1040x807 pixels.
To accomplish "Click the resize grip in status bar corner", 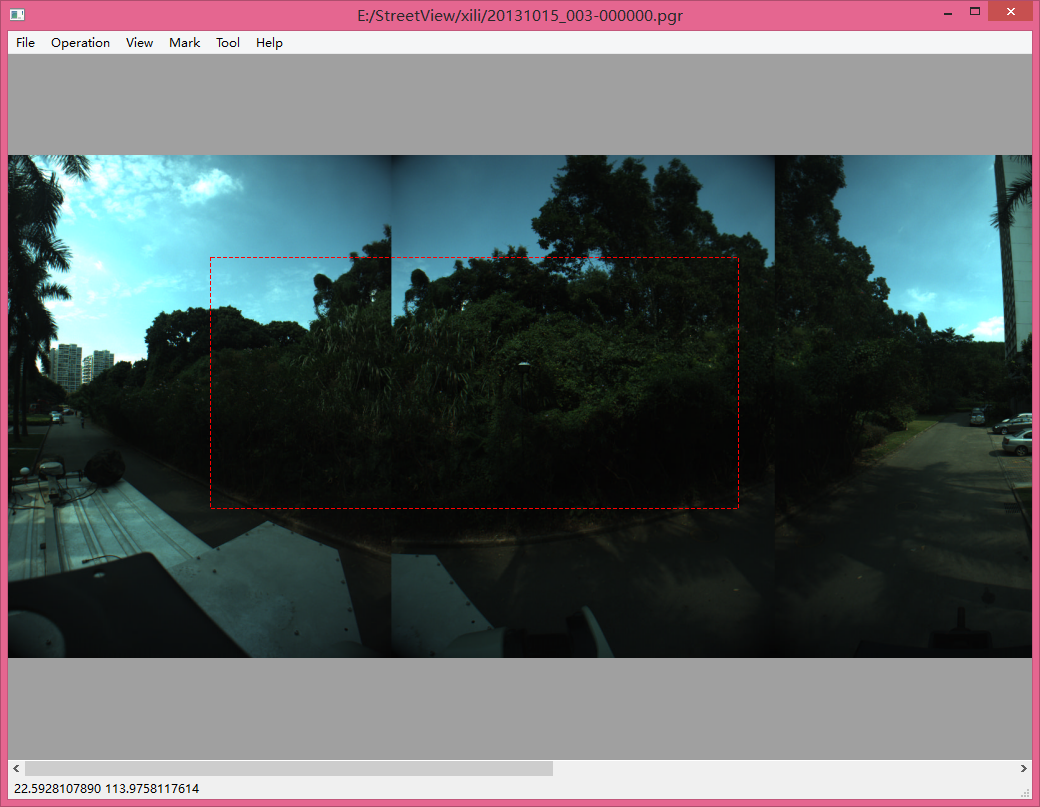I will point(1025,792).
